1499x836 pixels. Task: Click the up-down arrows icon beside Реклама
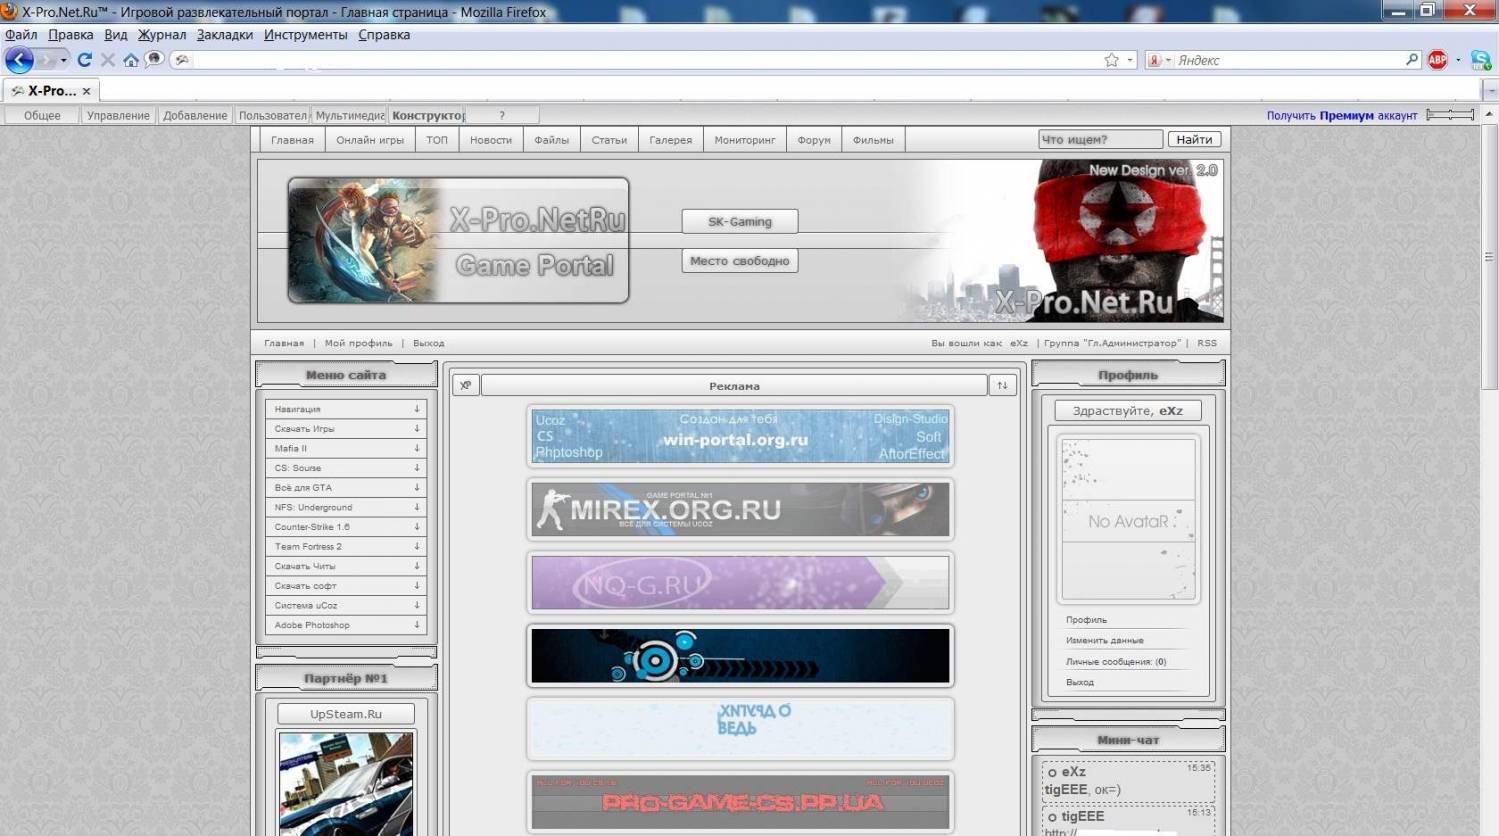point(1002,385)
